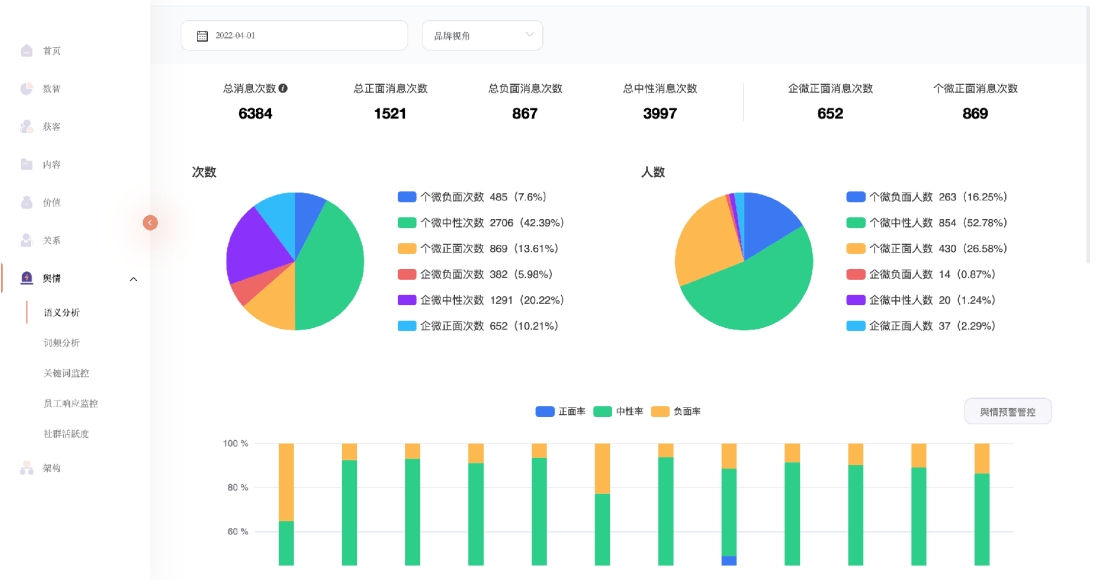Viewport: 1100px width, 586px height.
Task: Click bar with blue 正面率 segment
Action: click(729, 504)
